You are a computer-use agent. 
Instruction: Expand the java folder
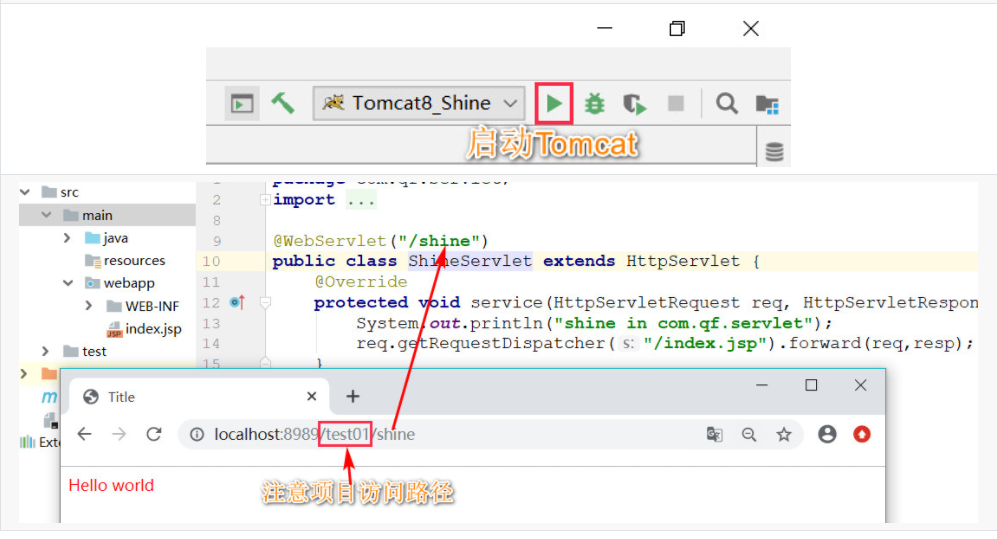coord(67,238)
